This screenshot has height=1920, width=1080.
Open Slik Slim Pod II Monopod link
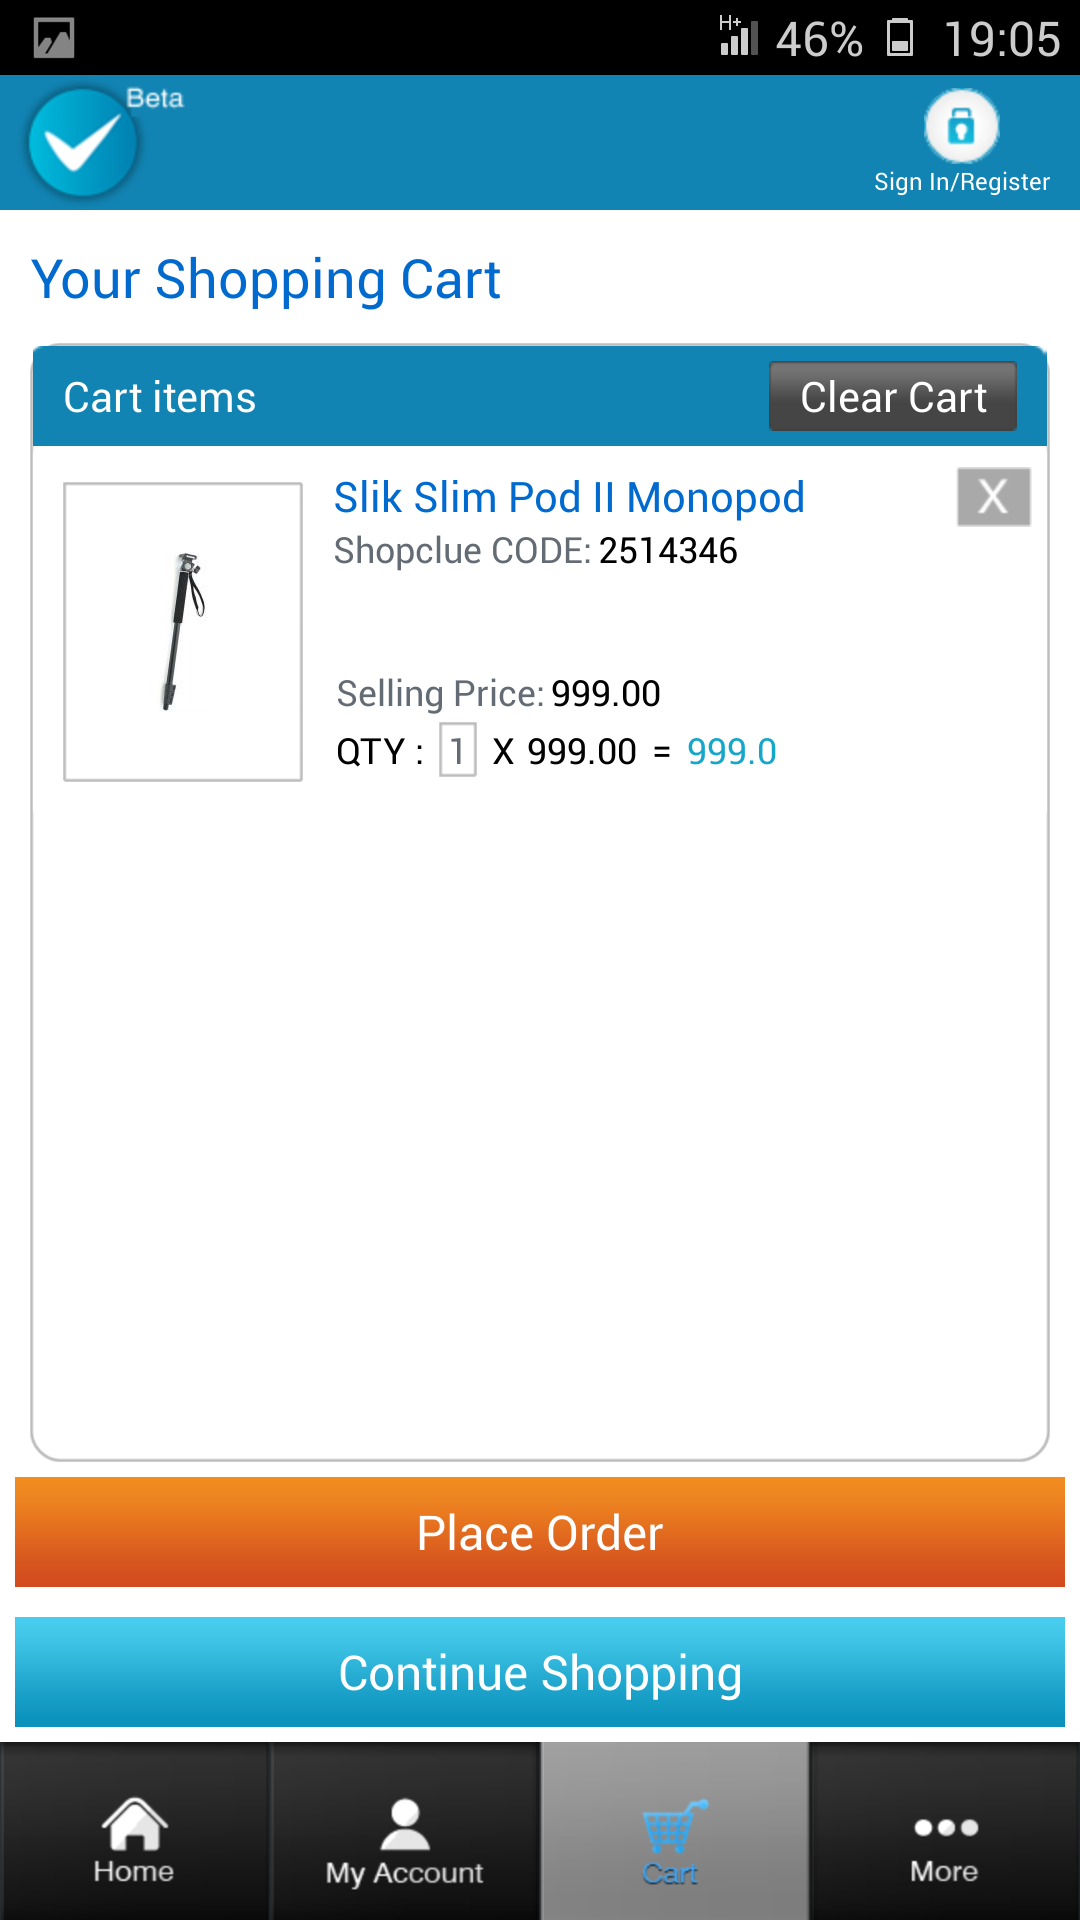tap(569, 497)
